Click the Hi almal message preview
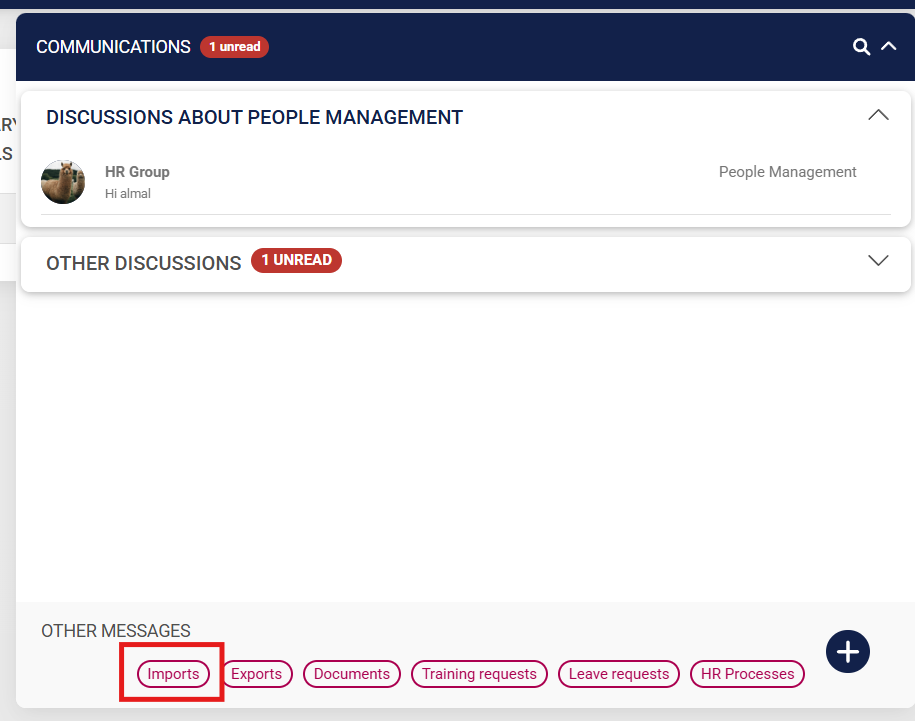This screenshot has width=915, height=721. click(128, 193)
